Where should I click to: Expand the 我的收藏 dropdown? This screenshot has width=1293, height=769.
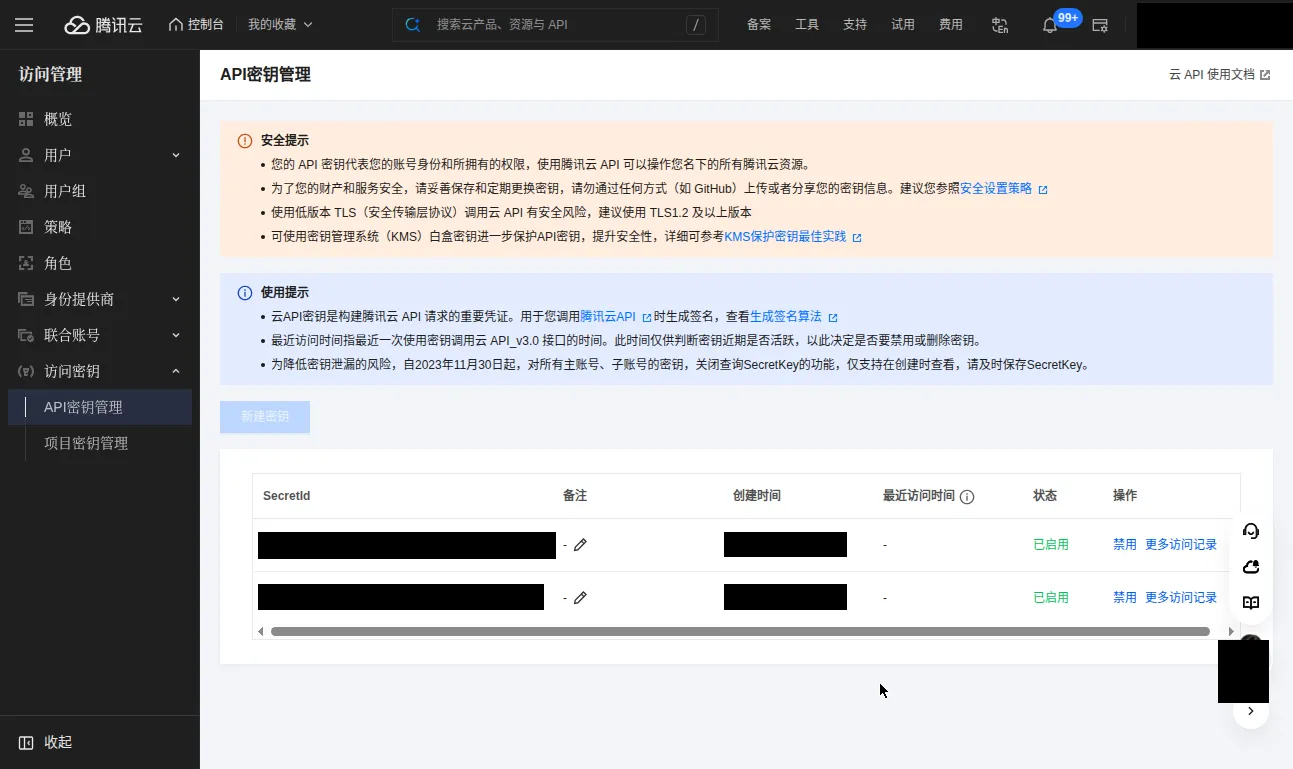(x=280, y=24)
